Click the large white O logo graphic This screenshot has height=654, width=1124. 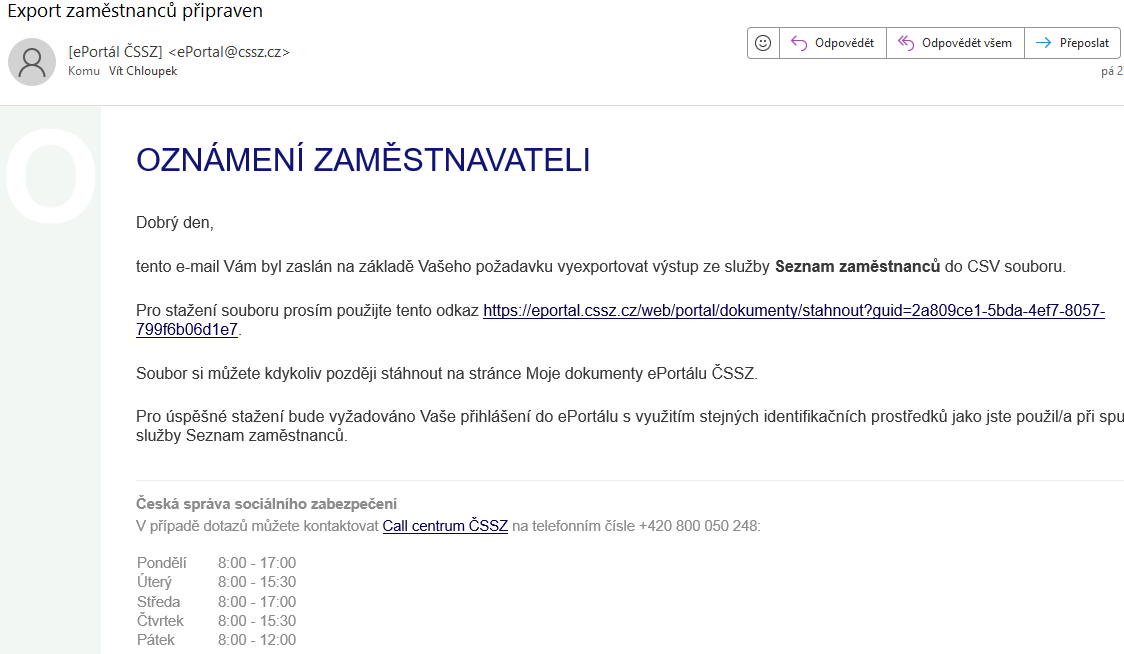tap(50, 177)
